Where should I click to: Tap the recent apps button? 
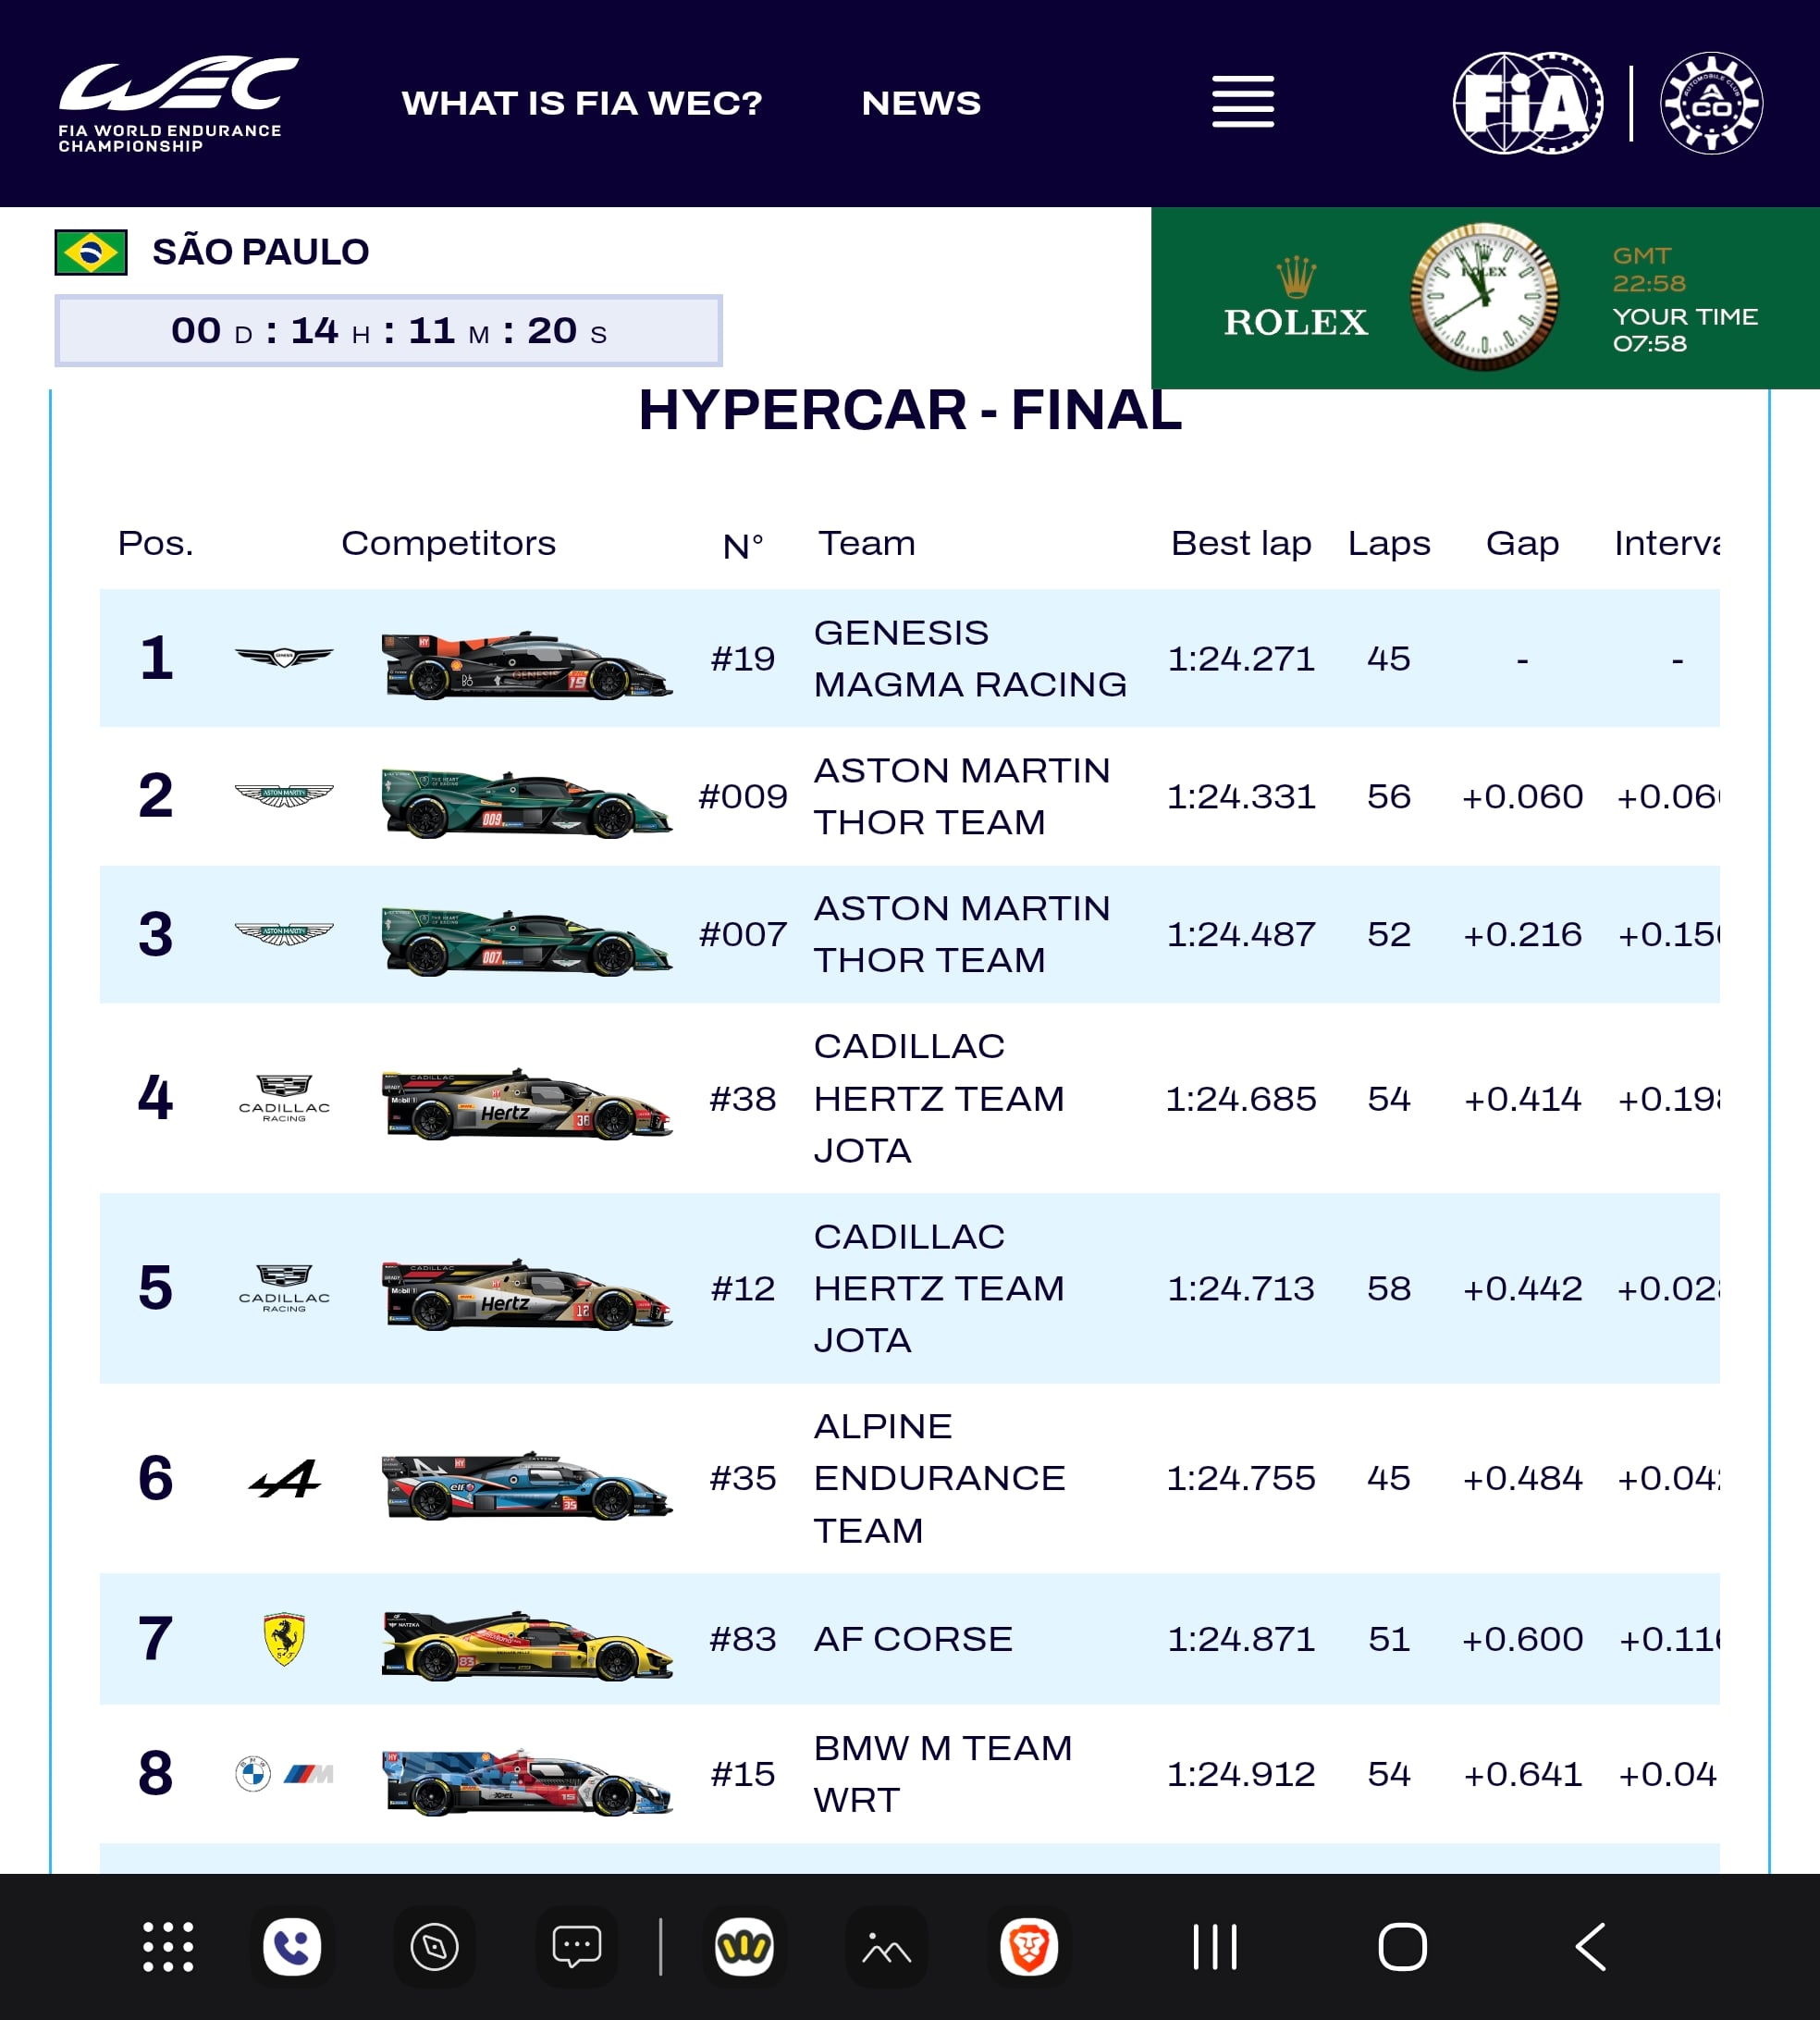click(x=1215, y=1947)
